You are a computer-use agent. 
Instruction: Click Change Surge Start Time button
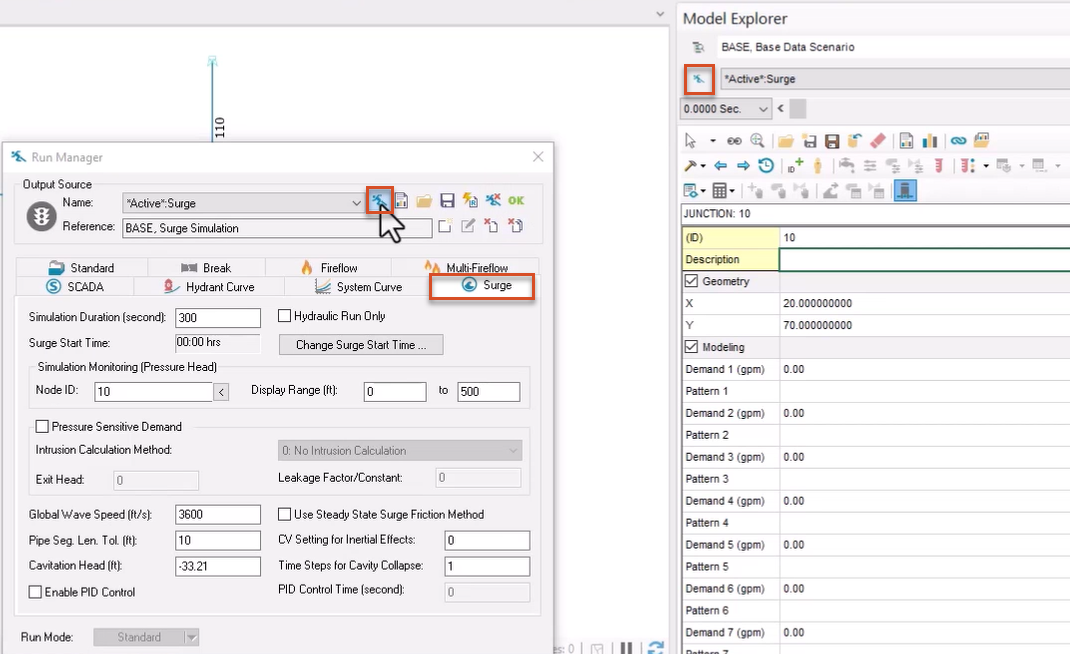tap(361, 345)
